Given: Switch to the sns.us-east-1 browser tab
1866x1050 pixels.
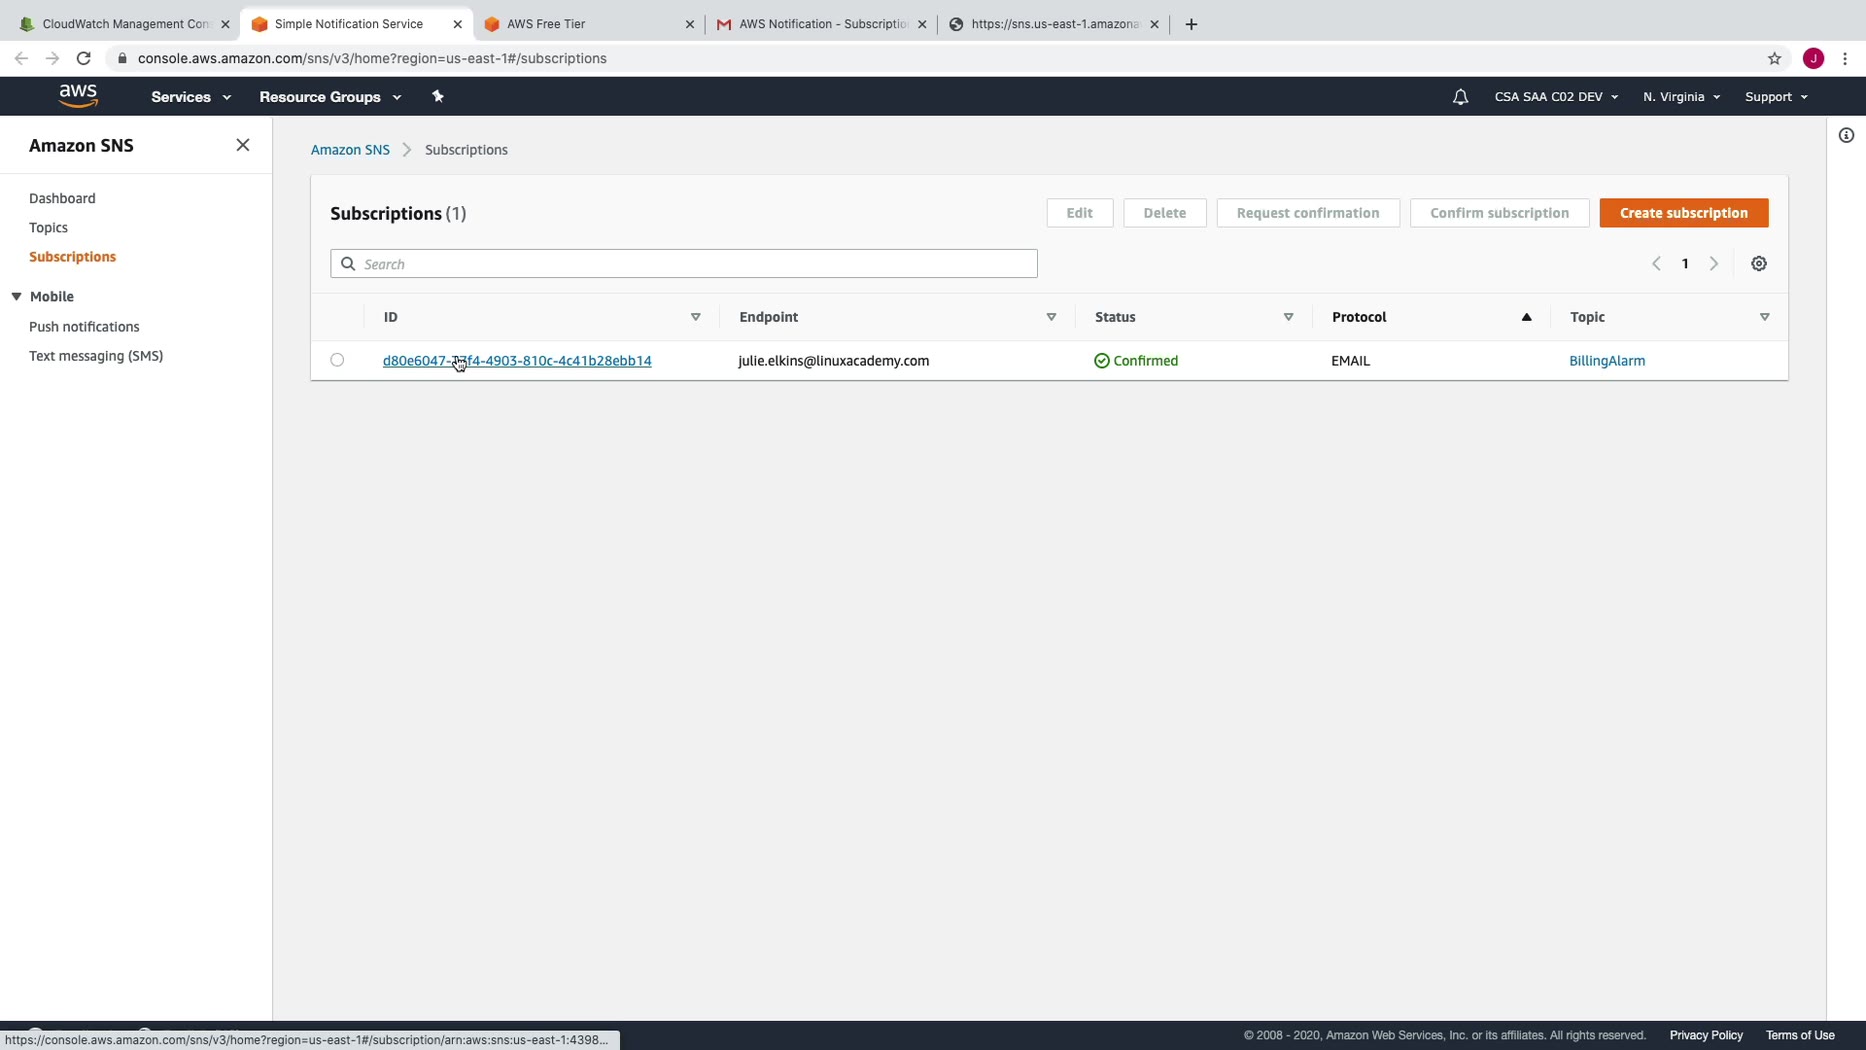Looking at the screenshot, I should tap(1052, 24).
